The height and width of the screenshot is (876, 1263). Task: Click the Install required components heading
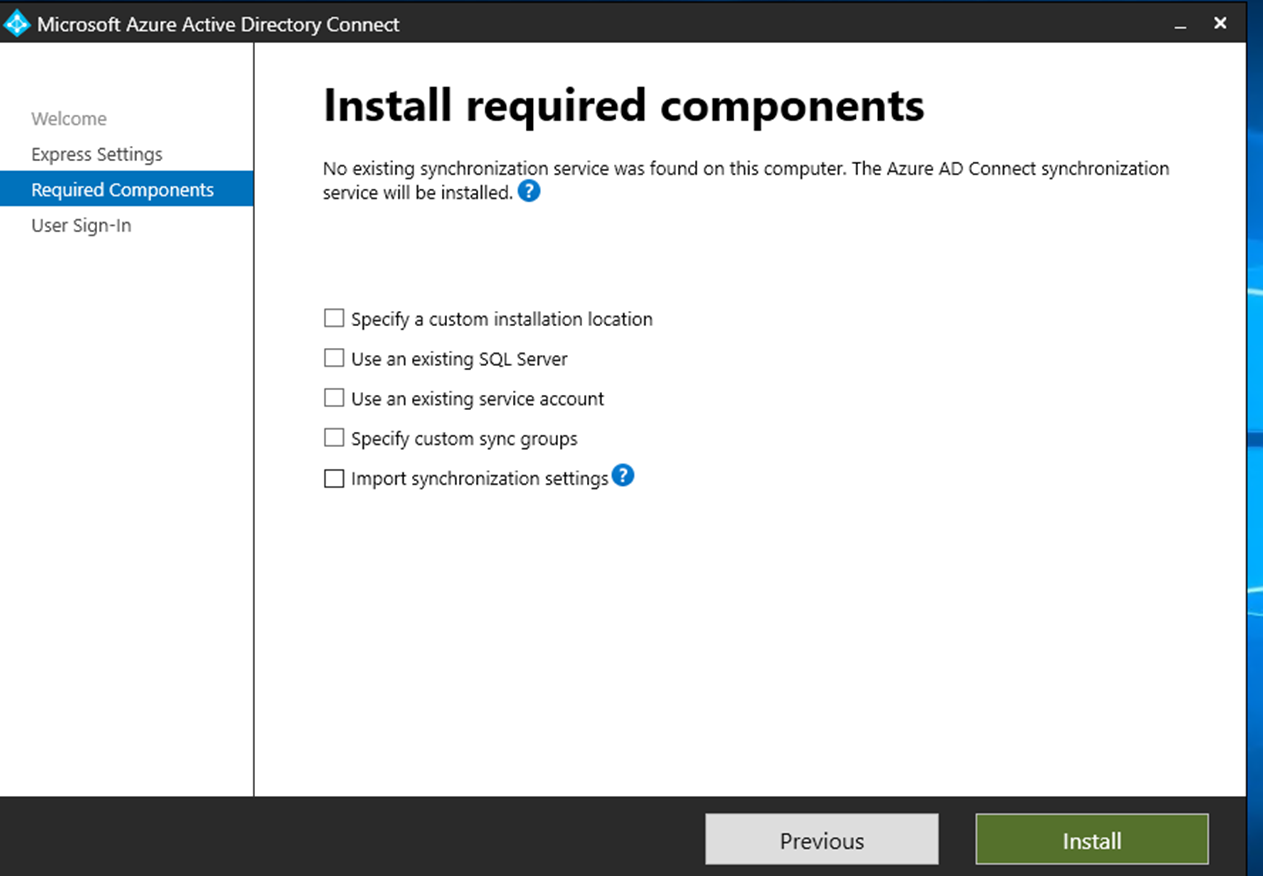click(624, 105)
